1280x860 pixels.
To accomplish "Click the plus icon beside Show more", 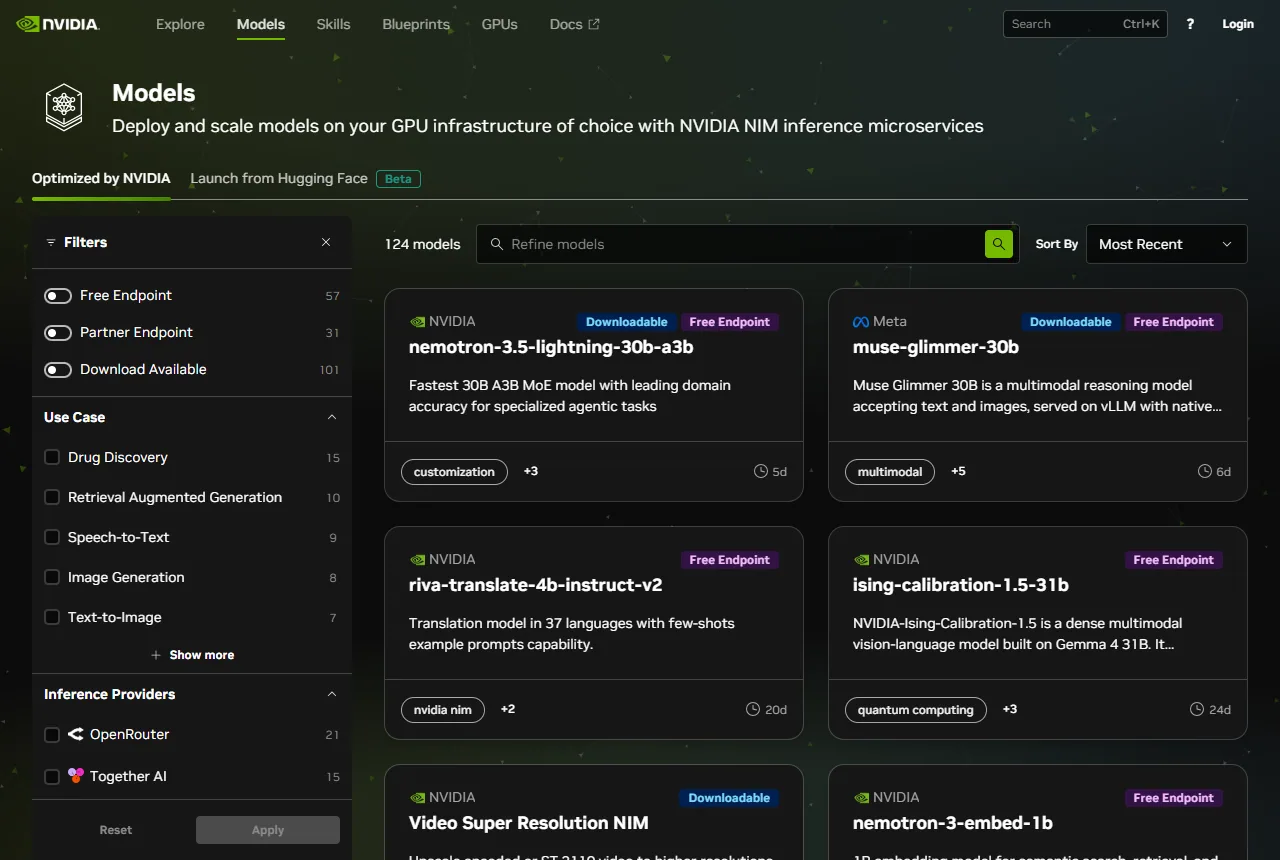I will pos(156,655).
